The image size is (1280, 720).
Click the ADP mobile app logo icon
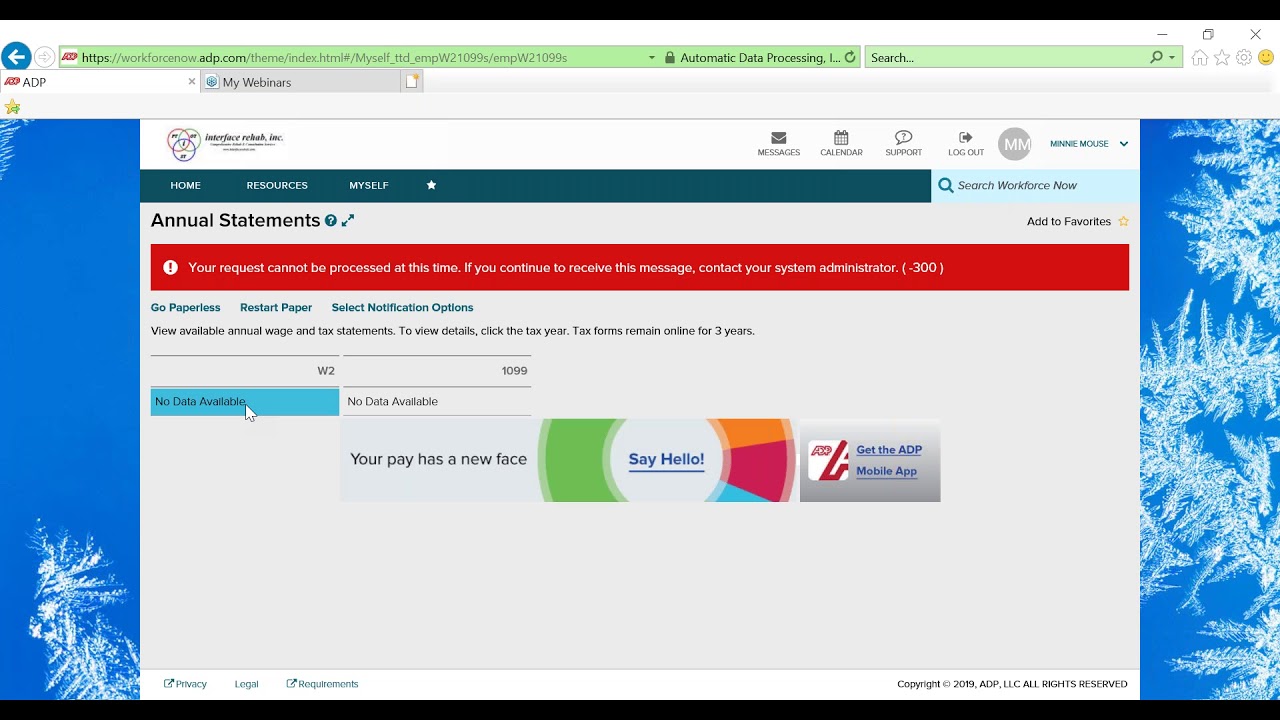(x=828, y=460)
